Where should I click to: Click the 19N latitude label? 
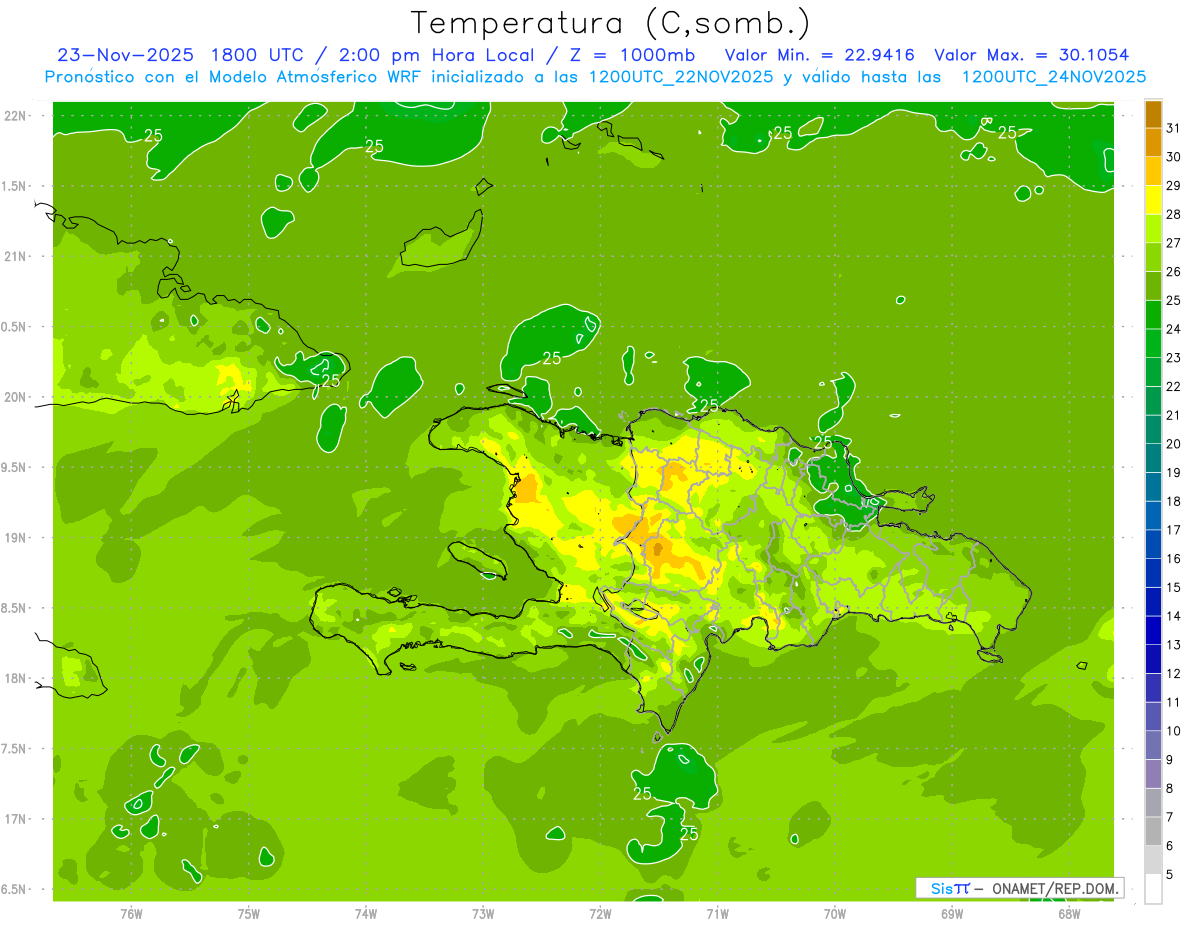click(15, 538)
